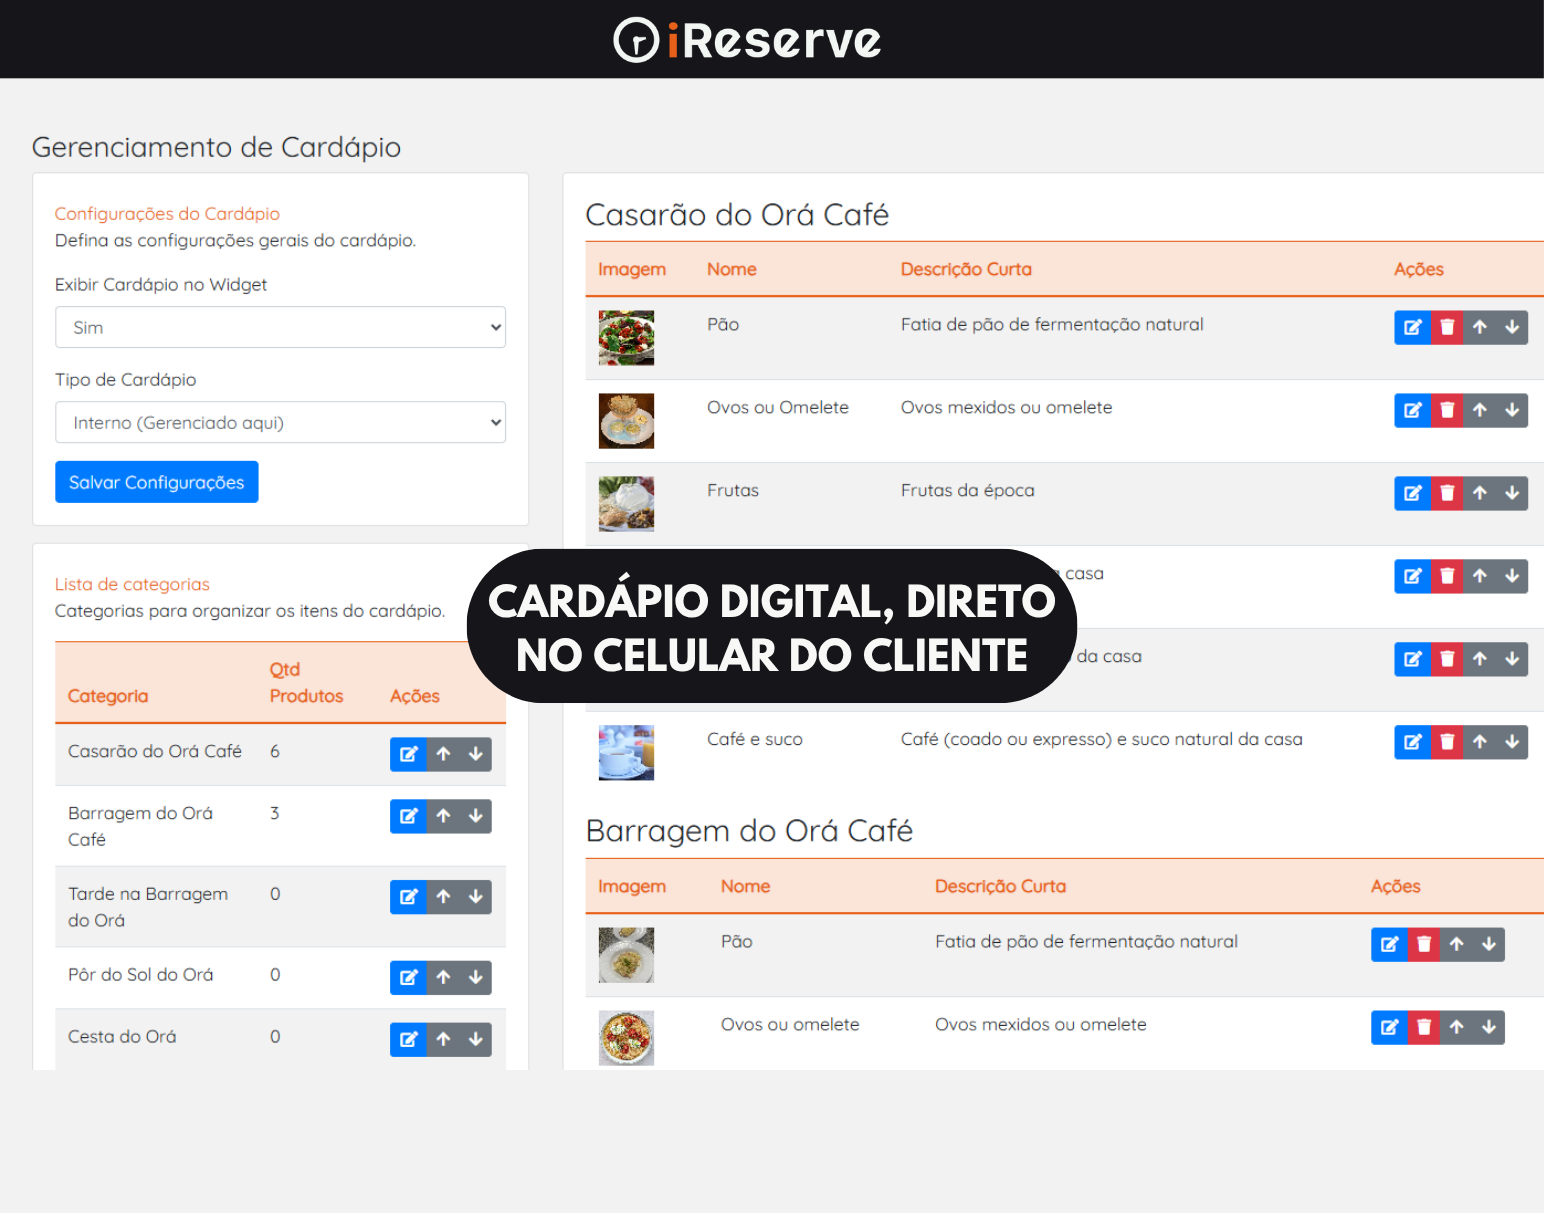
Task: Edit the Café e suco item
Action: coord(1413,743)
